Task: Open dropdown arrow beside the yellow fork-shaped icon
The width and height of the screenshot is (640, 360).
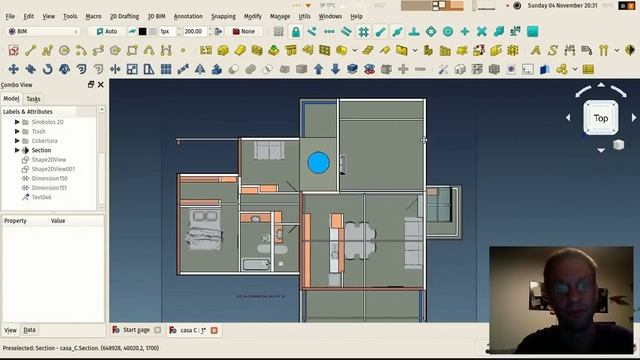Action: coord(616,51)
